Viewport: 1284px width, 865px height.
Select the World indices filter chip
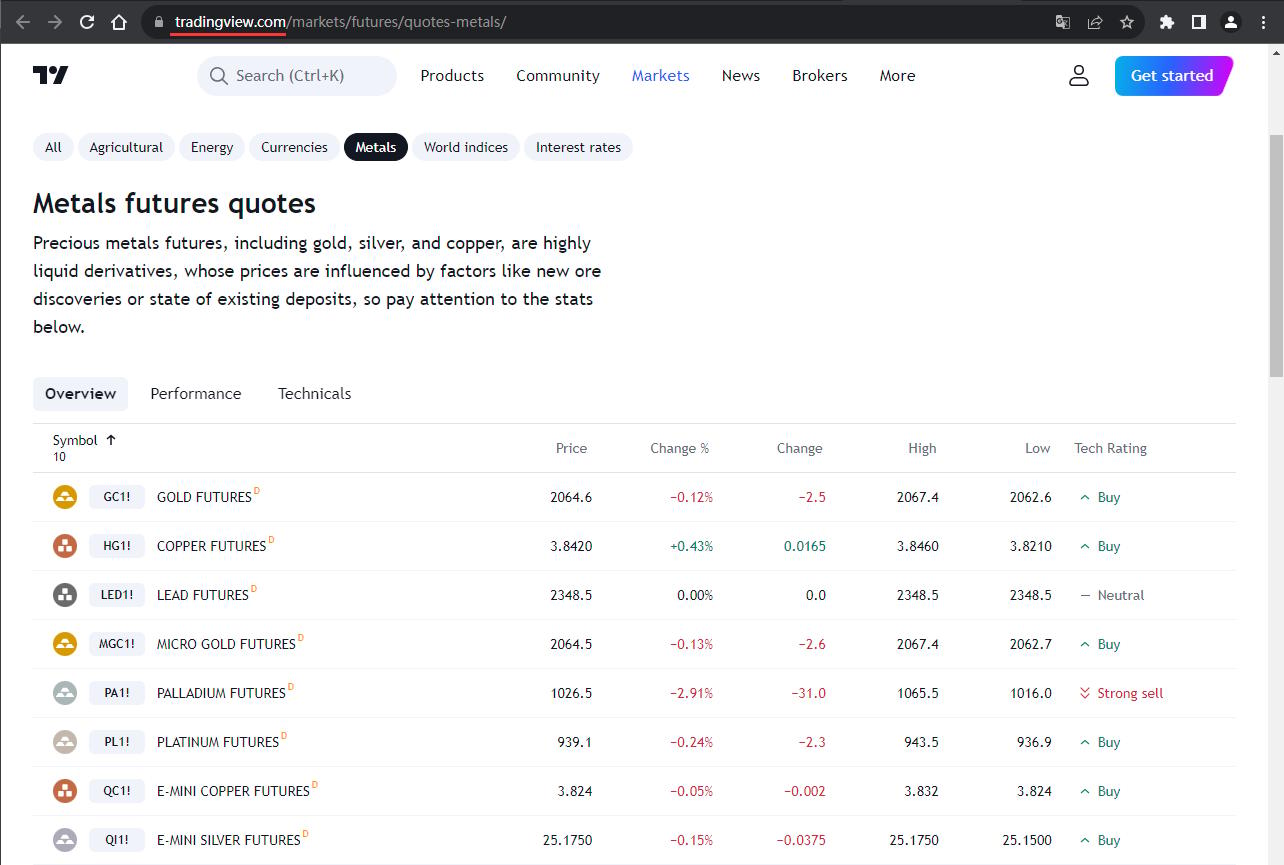click(x=466, y=147)
